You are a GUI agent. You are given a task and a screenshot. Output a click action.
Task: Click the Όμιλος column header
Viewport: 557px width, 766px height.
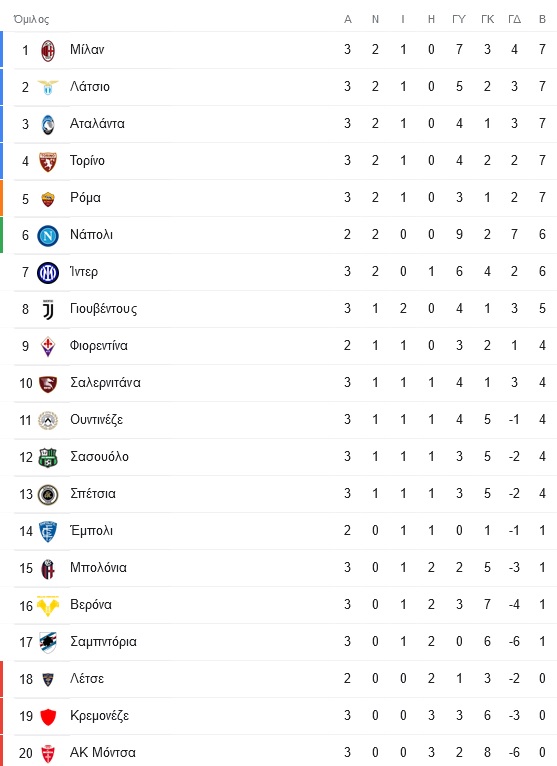point(31,20)
